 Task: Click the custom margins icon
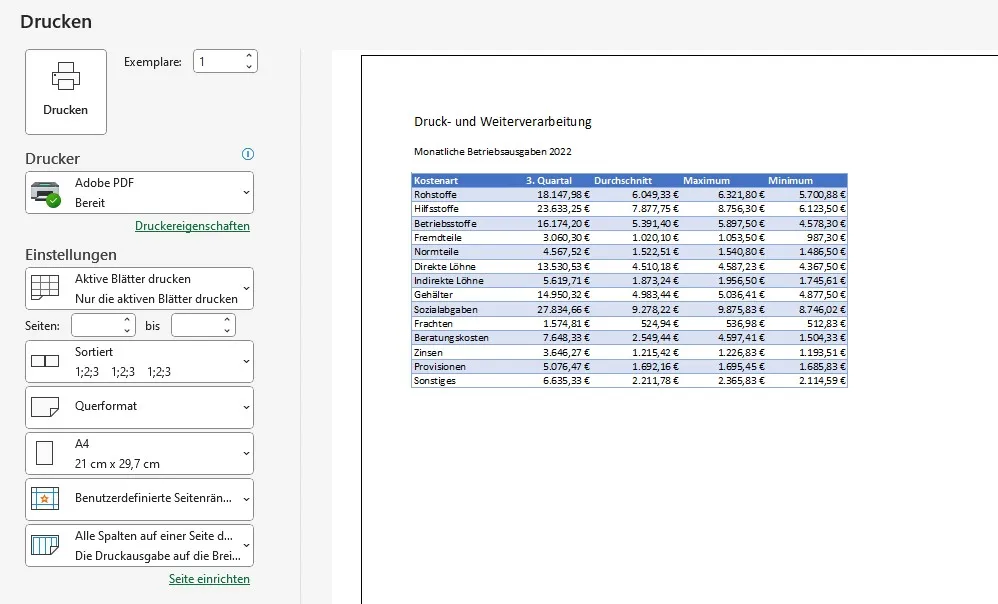tap(46, 499)
